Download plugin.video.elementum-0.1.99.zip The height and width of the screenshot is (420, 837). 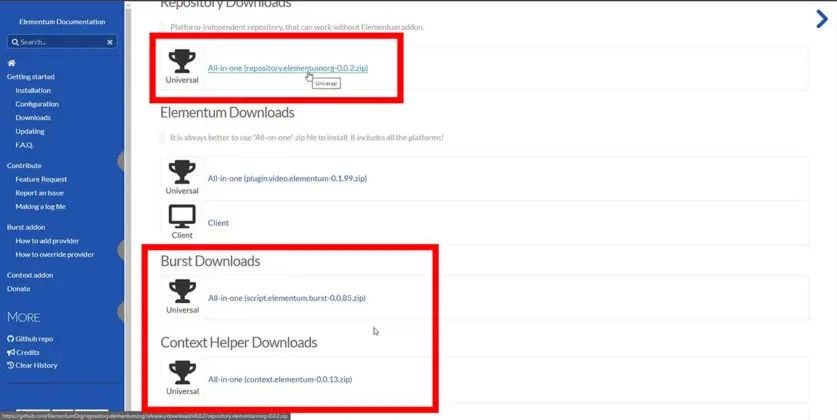point(287,178)
